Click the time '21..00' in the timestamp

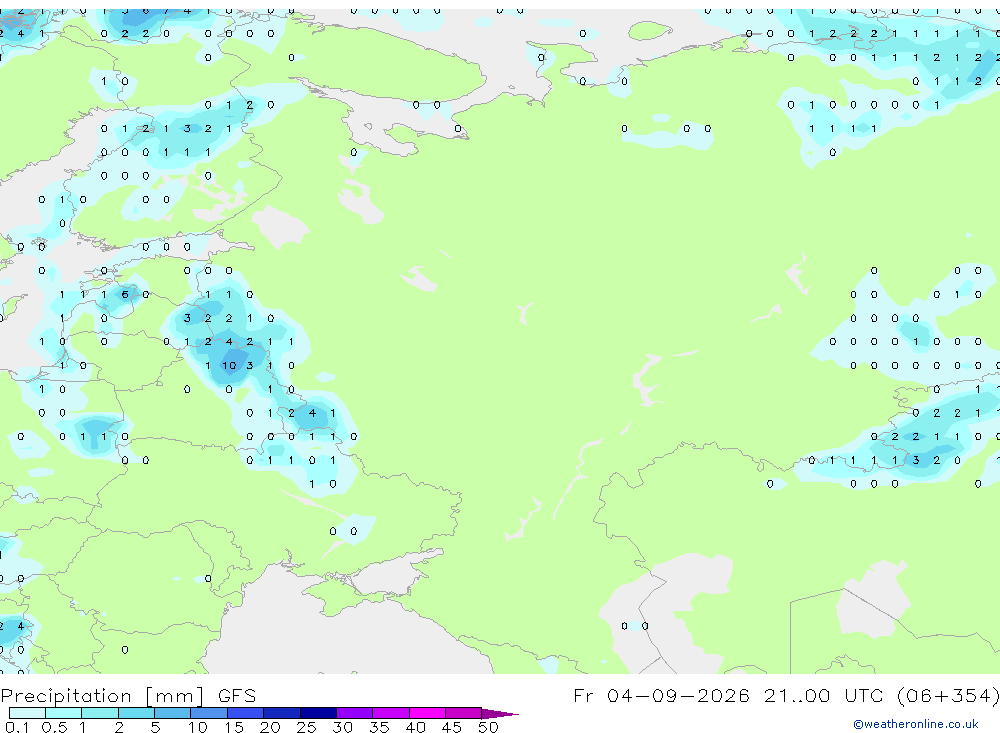pyautogui.click(x=797, y=695)
